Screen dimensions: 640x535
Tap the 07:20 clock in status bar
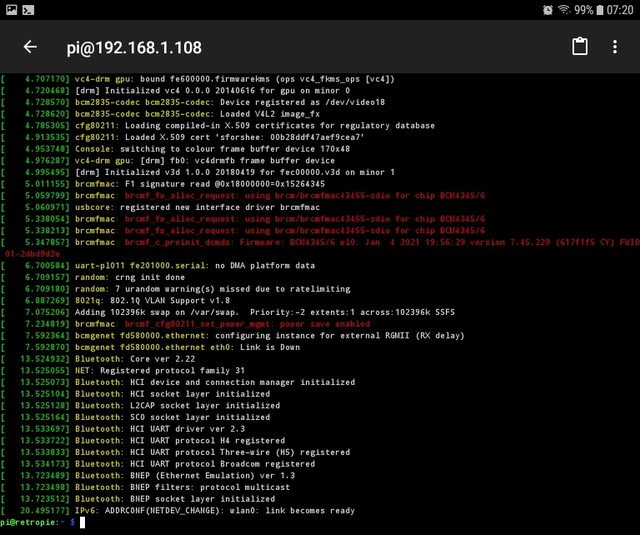[620, 10]
